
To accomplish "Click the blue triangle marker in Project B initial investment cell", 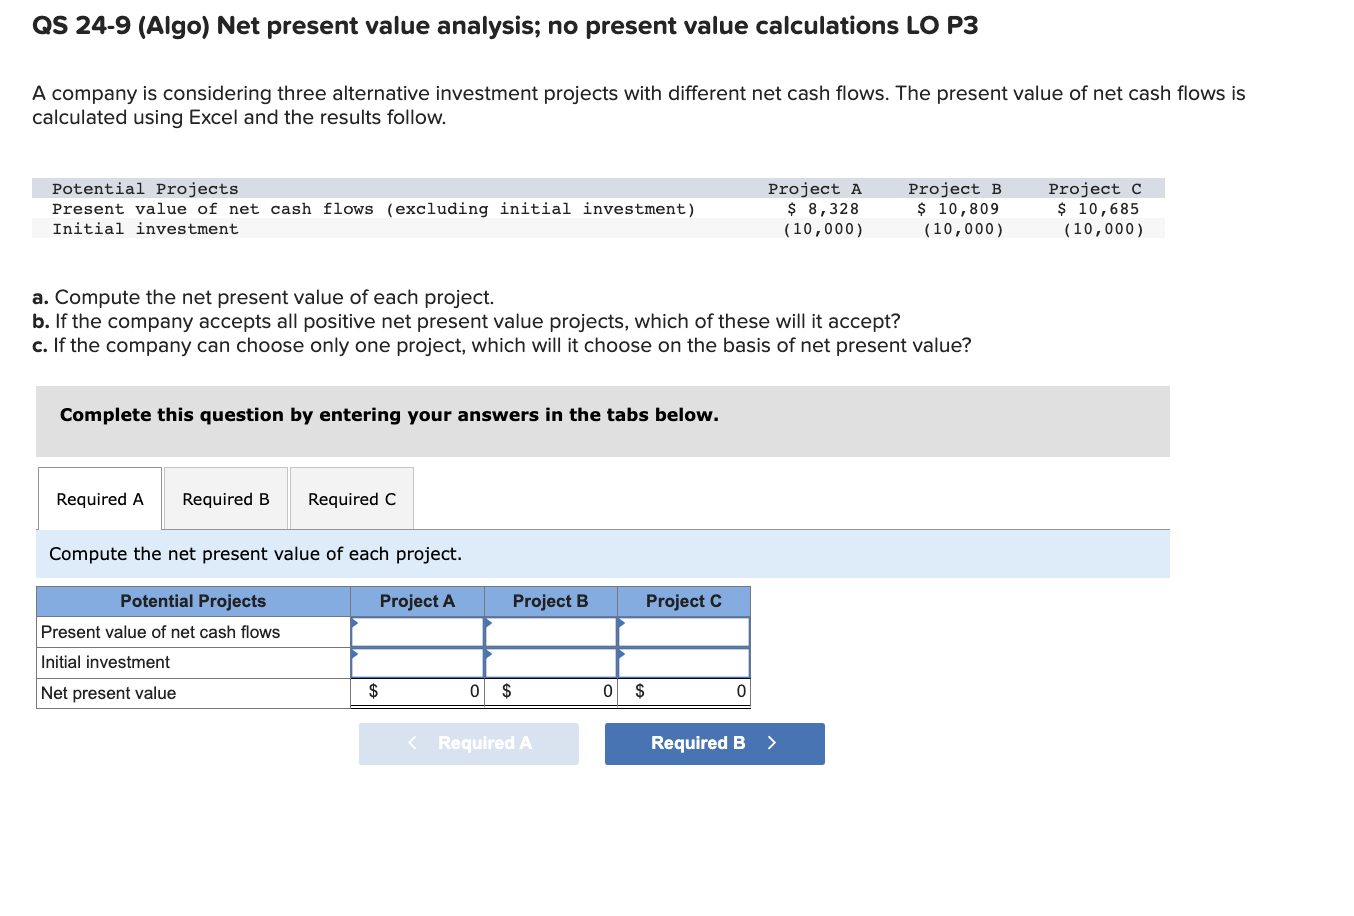I will [488, 655].
